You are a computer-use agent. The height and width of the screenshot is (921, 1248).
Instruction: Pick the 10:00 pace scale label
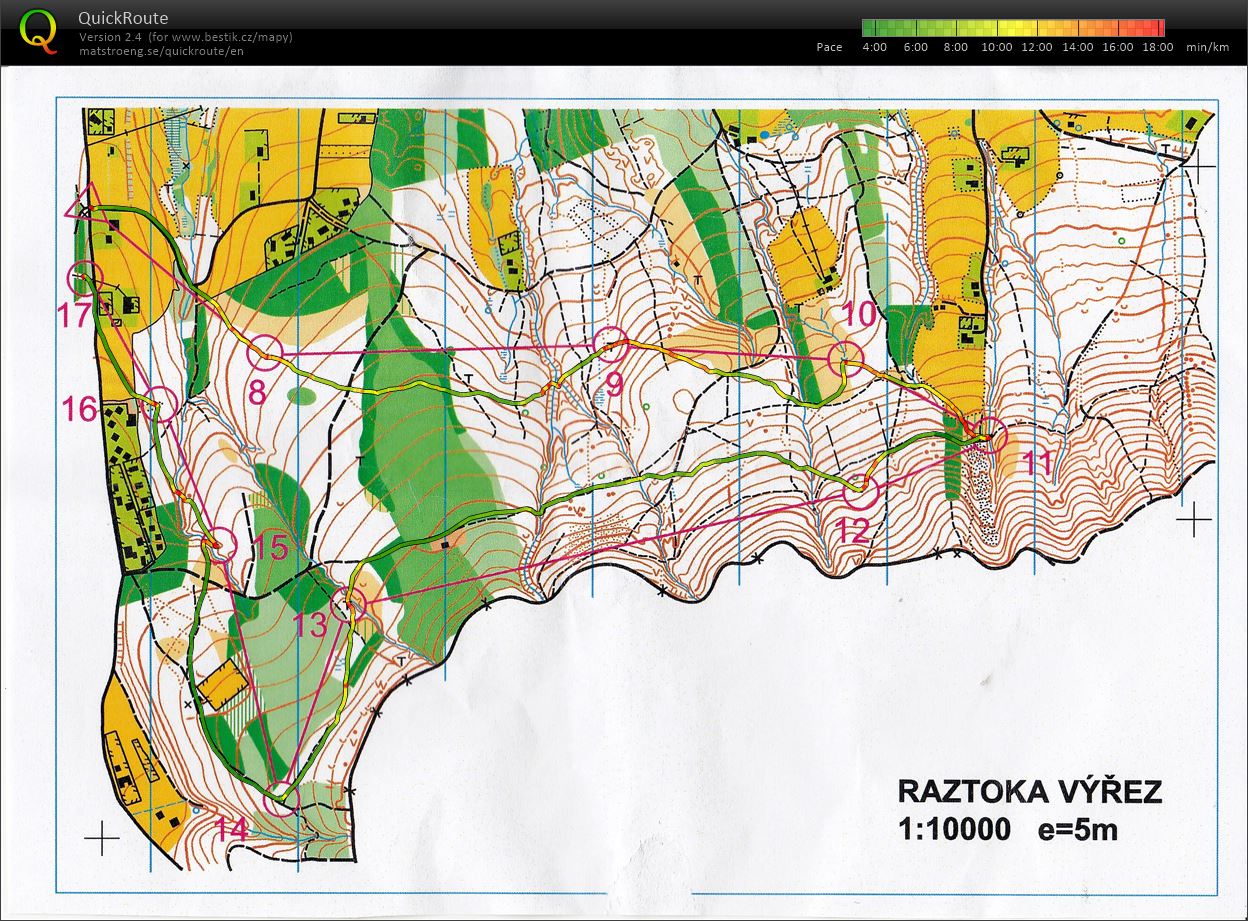coord(996,47)
